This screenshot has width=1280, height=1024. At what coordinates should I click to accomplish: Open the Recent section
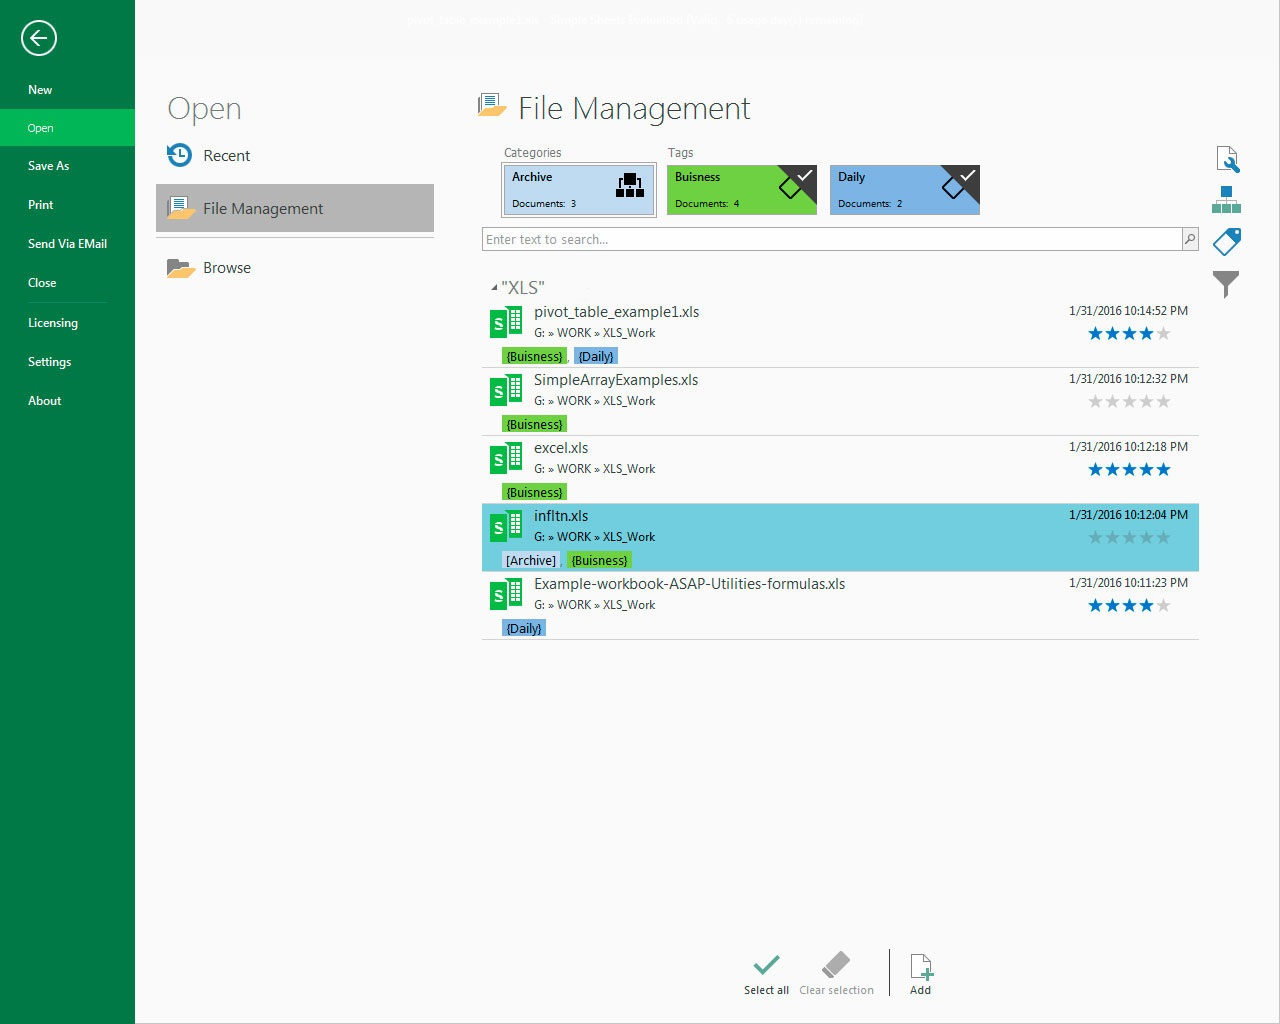(x=226, y=156)
